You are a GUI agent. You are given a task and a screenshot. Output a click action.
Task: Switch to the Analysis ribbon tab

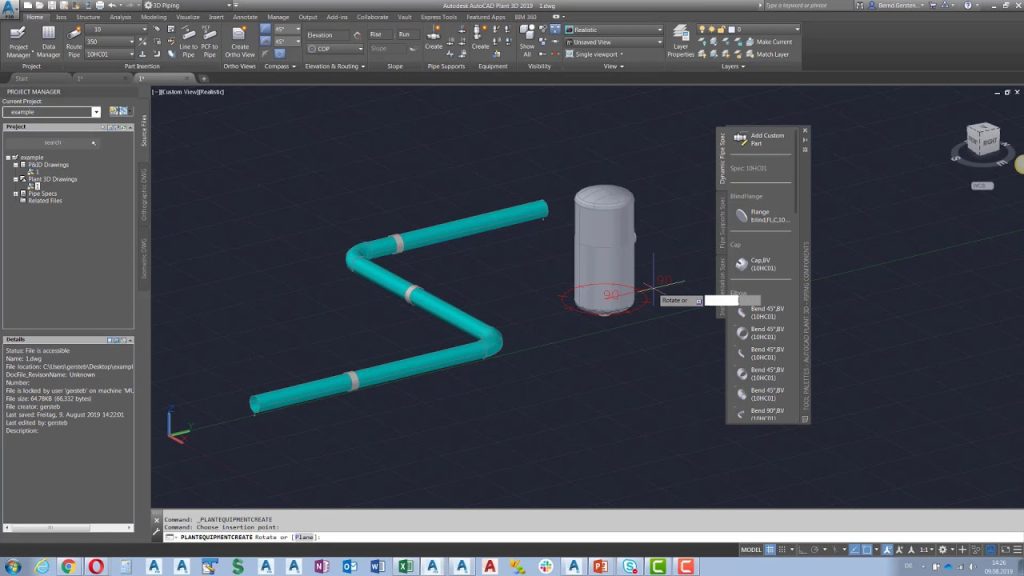point(119,17)
